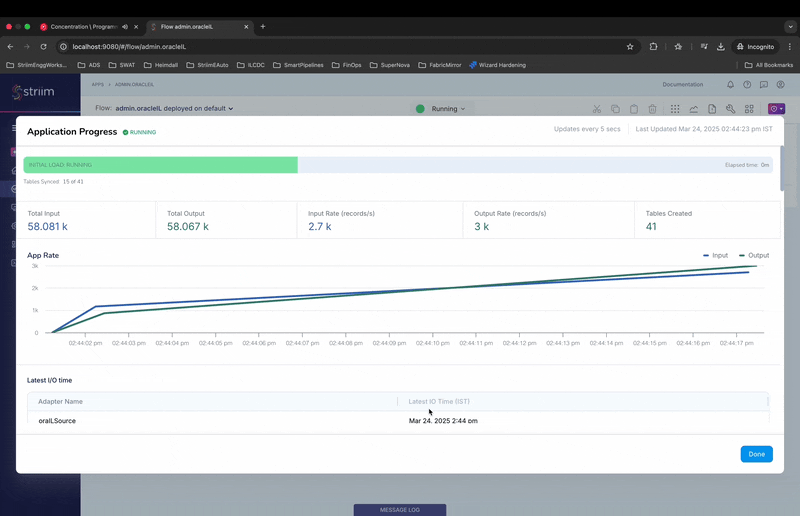Click the Input Rate value 2.7 k
The height and width of the screenshot is (516, 800).
319,227
